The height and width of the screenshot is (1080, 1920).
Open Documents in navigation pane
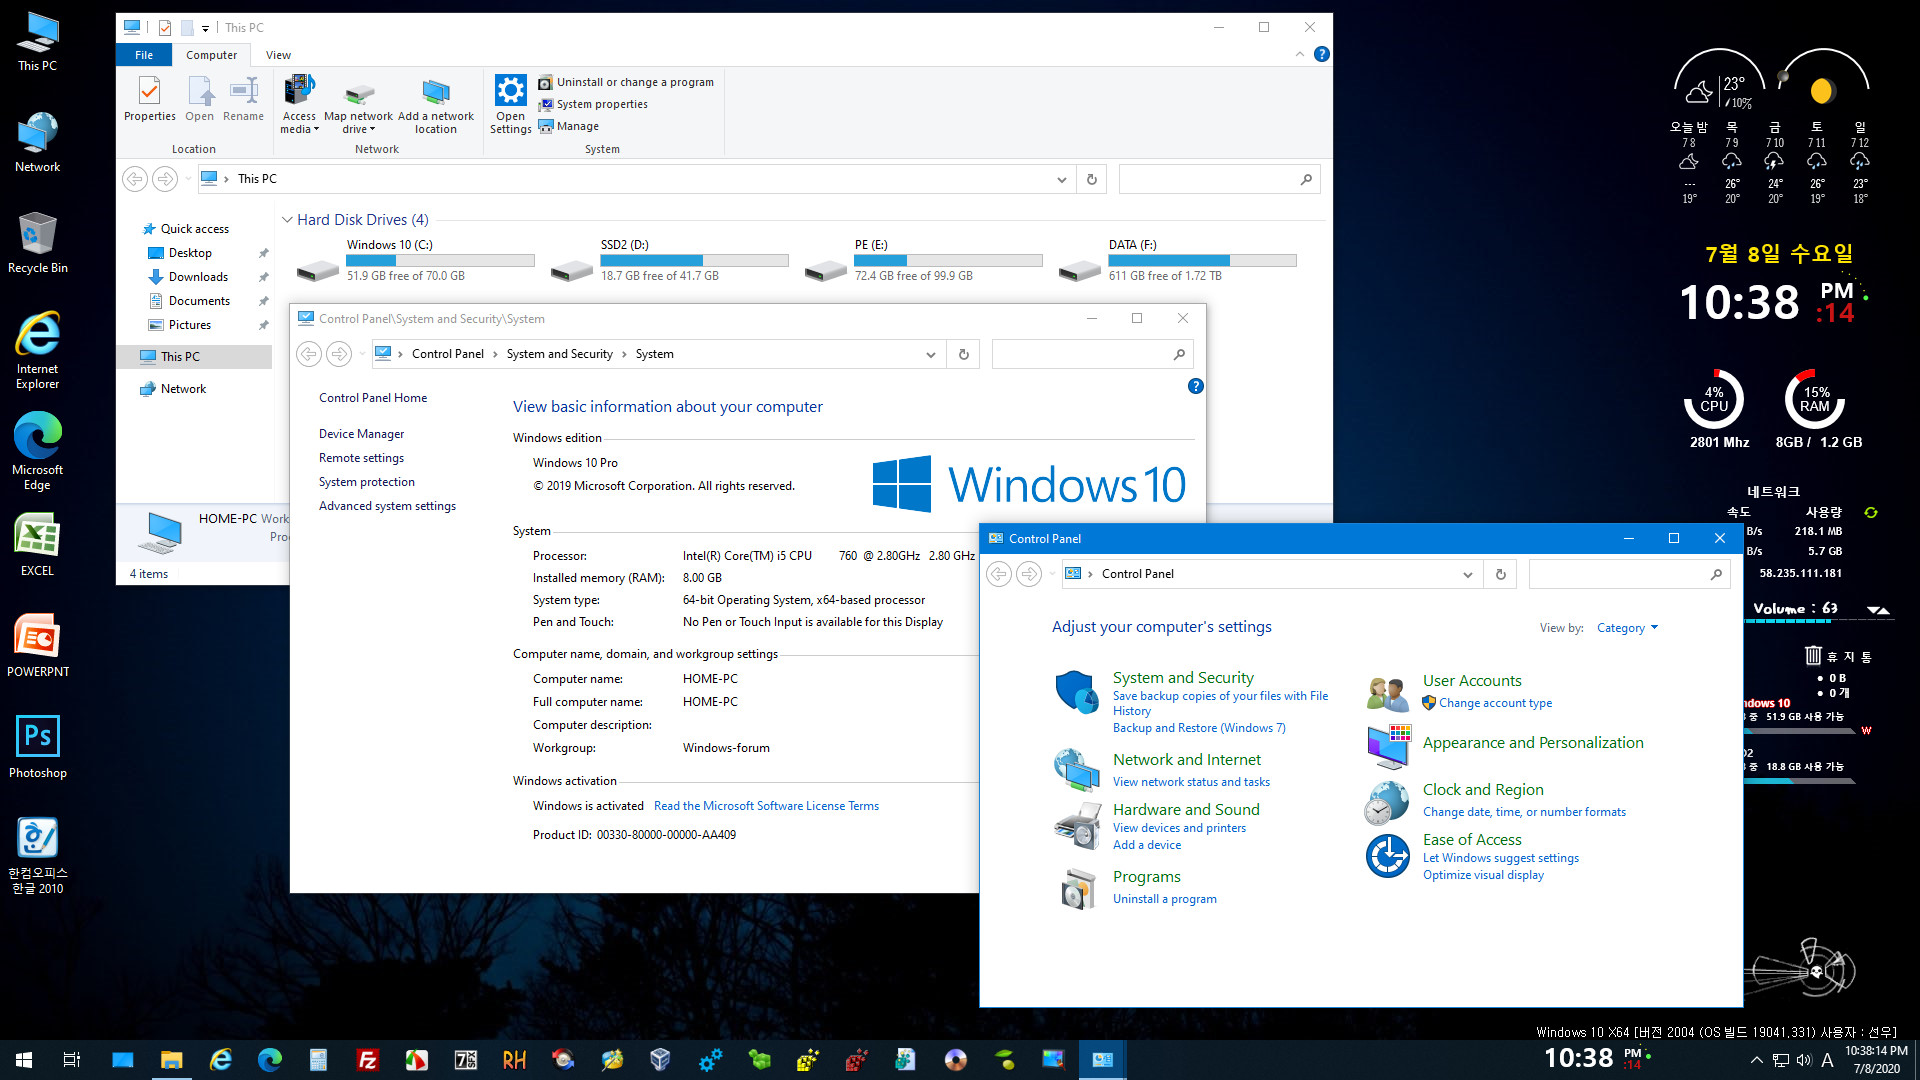coord(199,301)
